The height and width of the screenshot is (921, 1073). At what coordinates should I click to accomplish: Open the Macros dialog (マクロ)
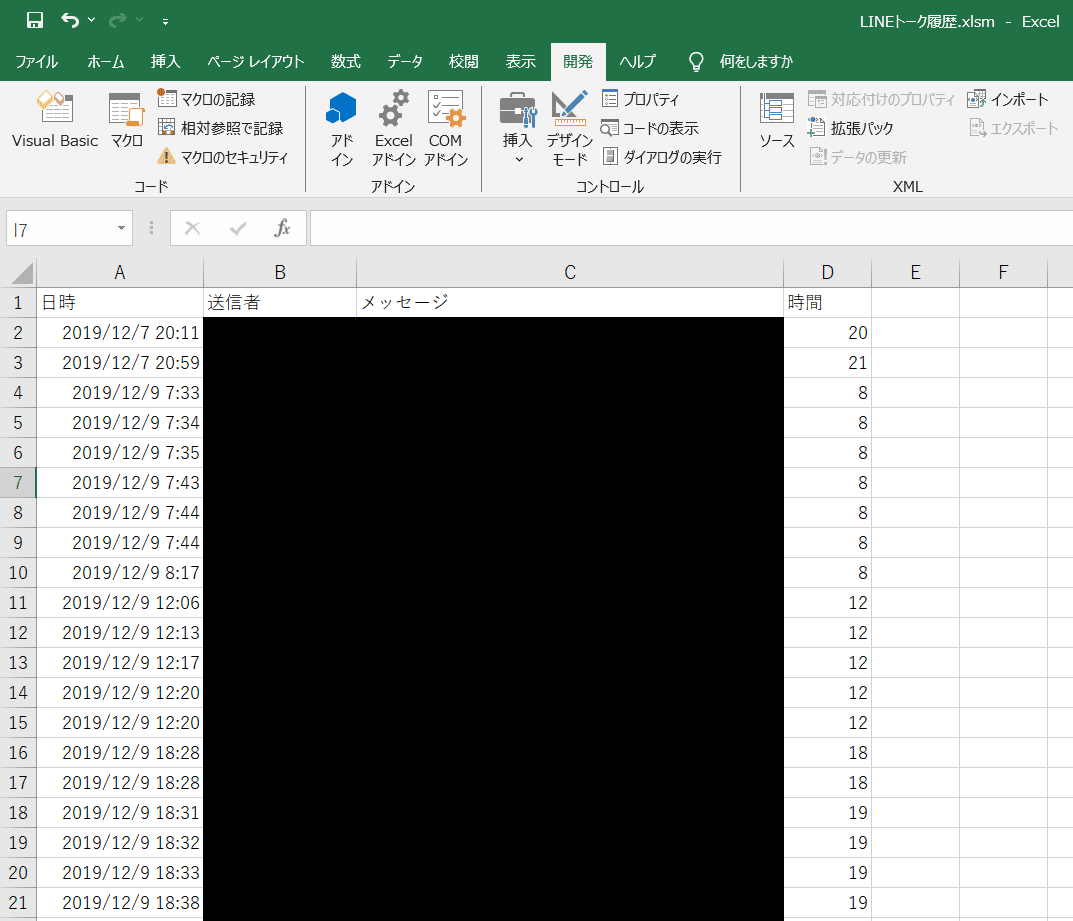127,120
